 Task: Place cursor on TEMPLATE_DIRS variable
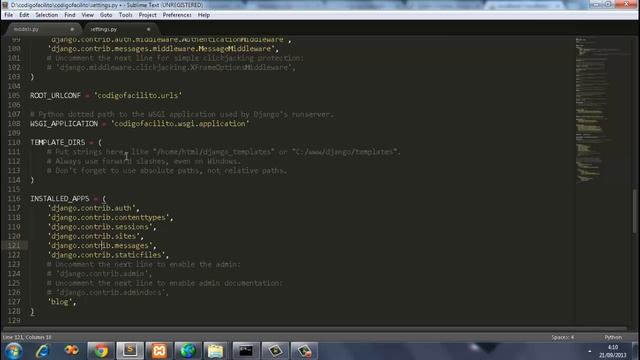[x=58, y=142]
